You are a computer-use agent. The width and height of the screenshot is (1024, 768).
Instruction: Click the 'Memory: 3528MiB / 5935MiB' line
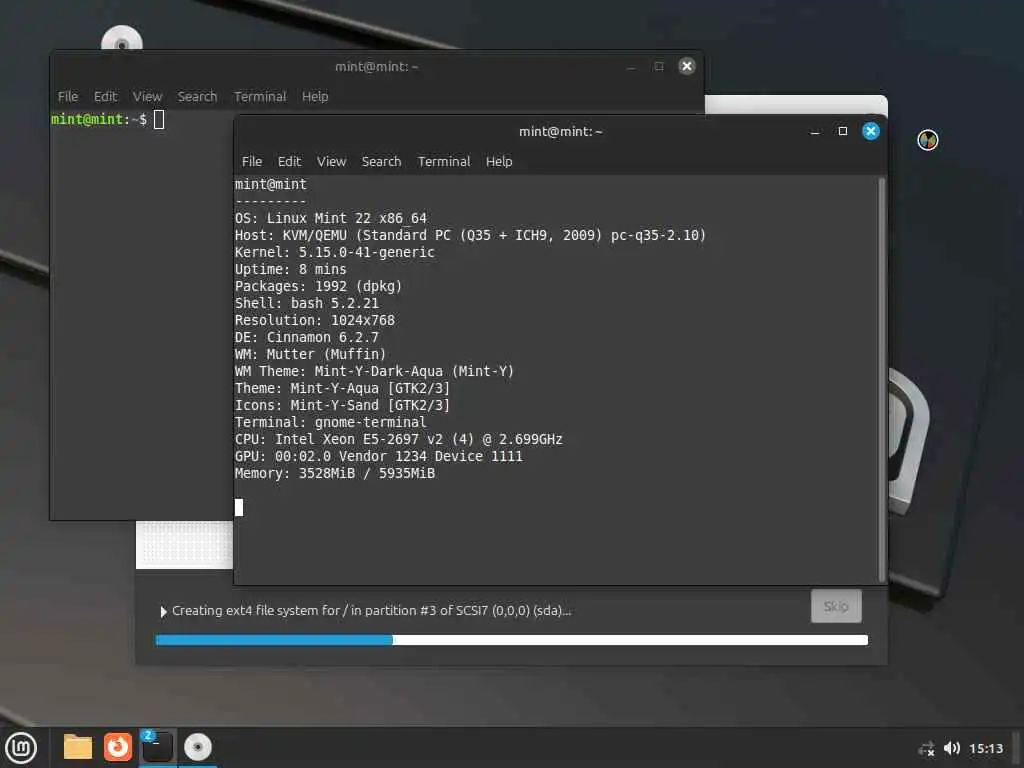334,473
